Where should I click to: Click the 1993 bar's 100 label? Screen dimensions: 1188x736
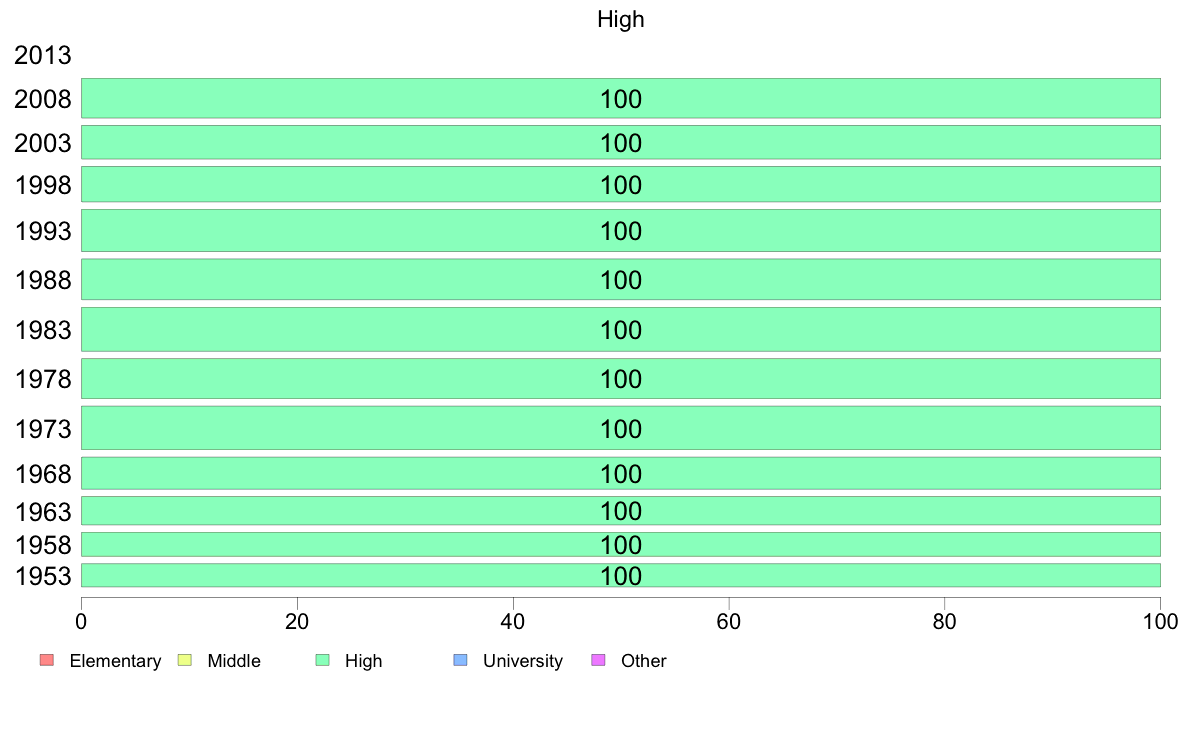621,231
